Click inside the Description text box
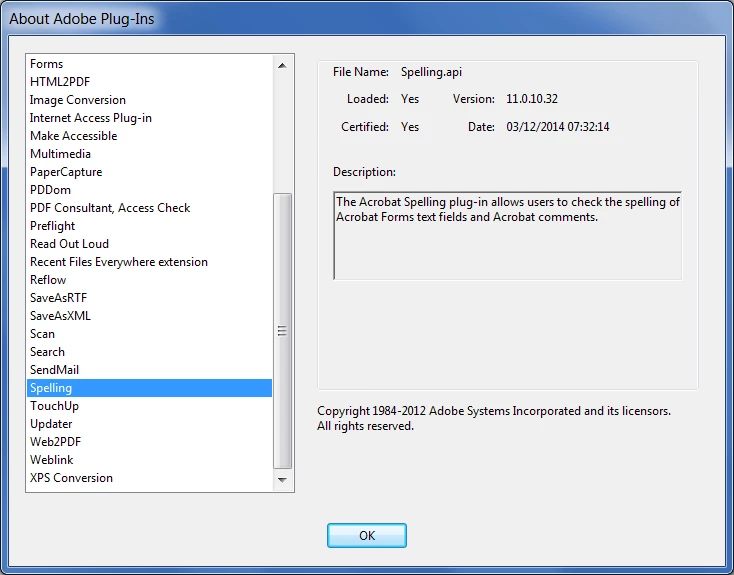 507,236
